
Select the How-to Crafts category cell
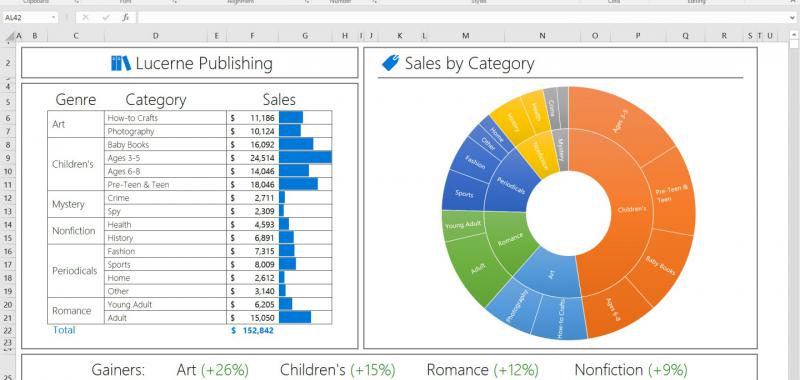pos(165,118)
